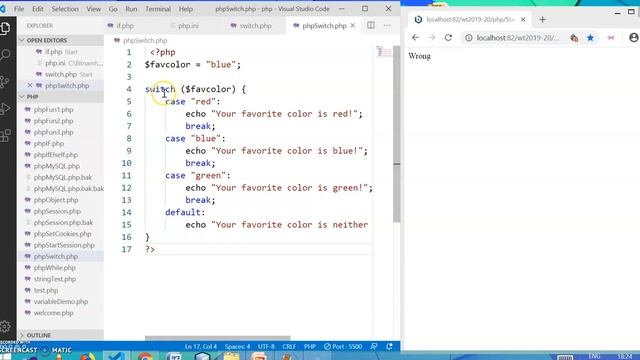Image resolution: width=640 pixels, height=360 pixels.
Task: Expand the Outline section
Action: 60,335
